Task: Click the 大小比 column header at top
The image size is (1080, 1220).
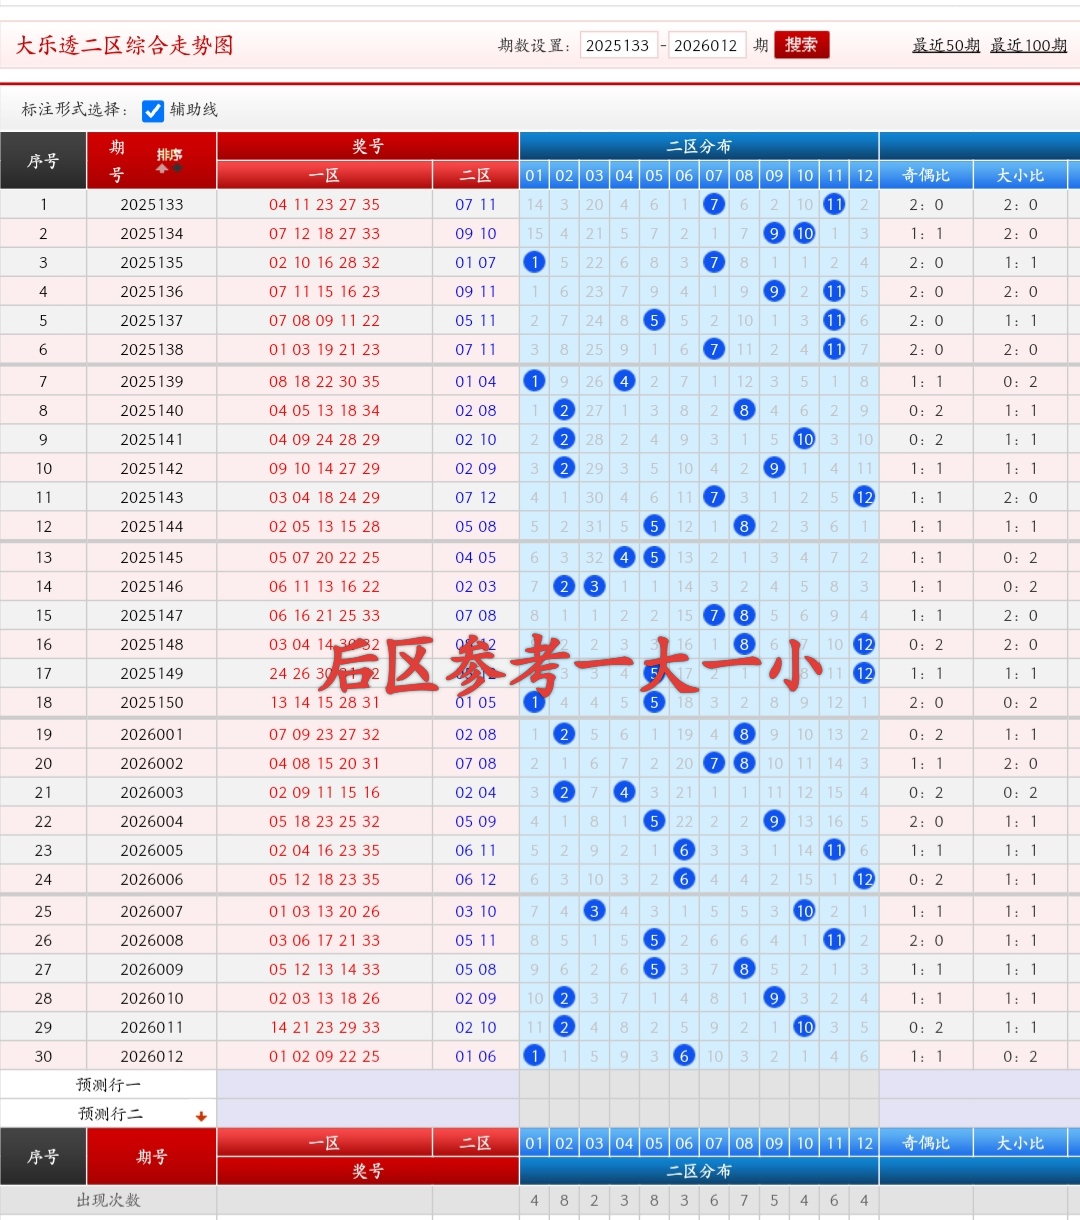Action: (1020, 175)
